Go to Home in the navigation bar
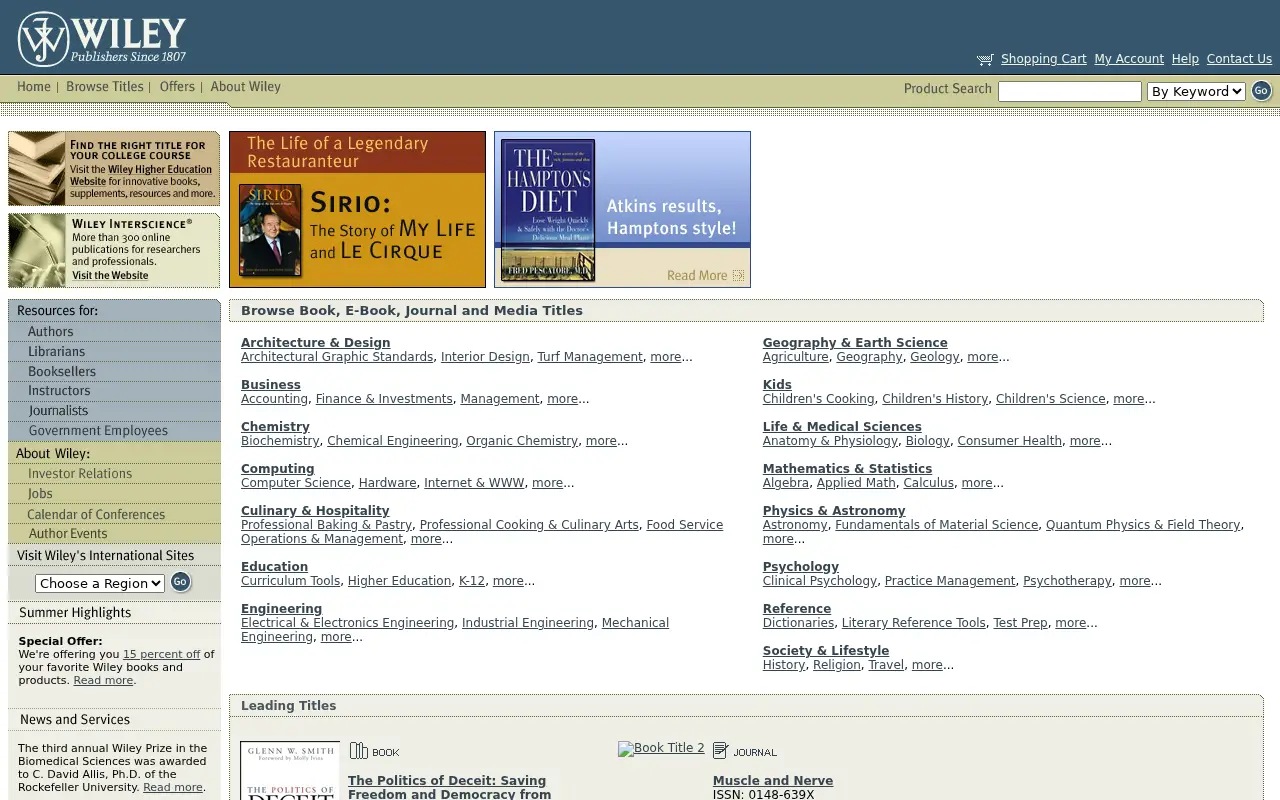This screenshot has height=800, width=1280. pyautogui.click(x=34, y=87)
